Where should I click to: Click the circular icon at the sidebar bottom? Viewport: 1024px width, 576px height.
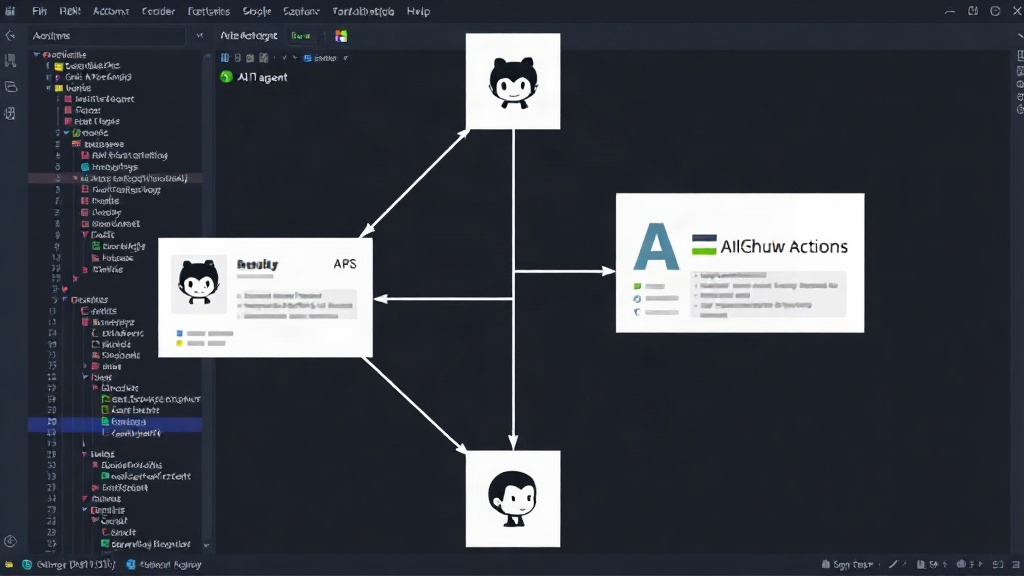pyautogui.click(x=10, y=541)
